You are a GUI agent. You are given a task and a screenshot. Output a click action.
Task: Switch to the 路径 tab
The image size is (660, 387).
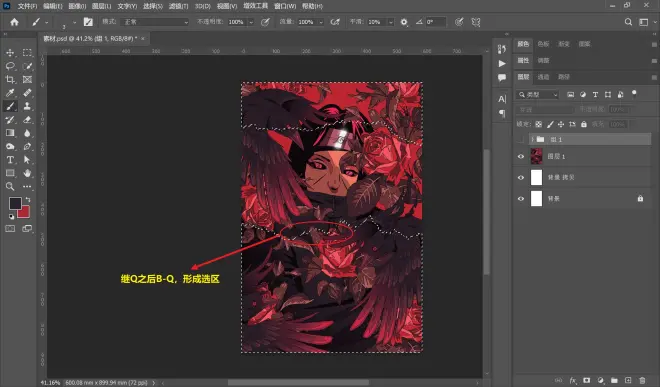(x=564, y=77)
